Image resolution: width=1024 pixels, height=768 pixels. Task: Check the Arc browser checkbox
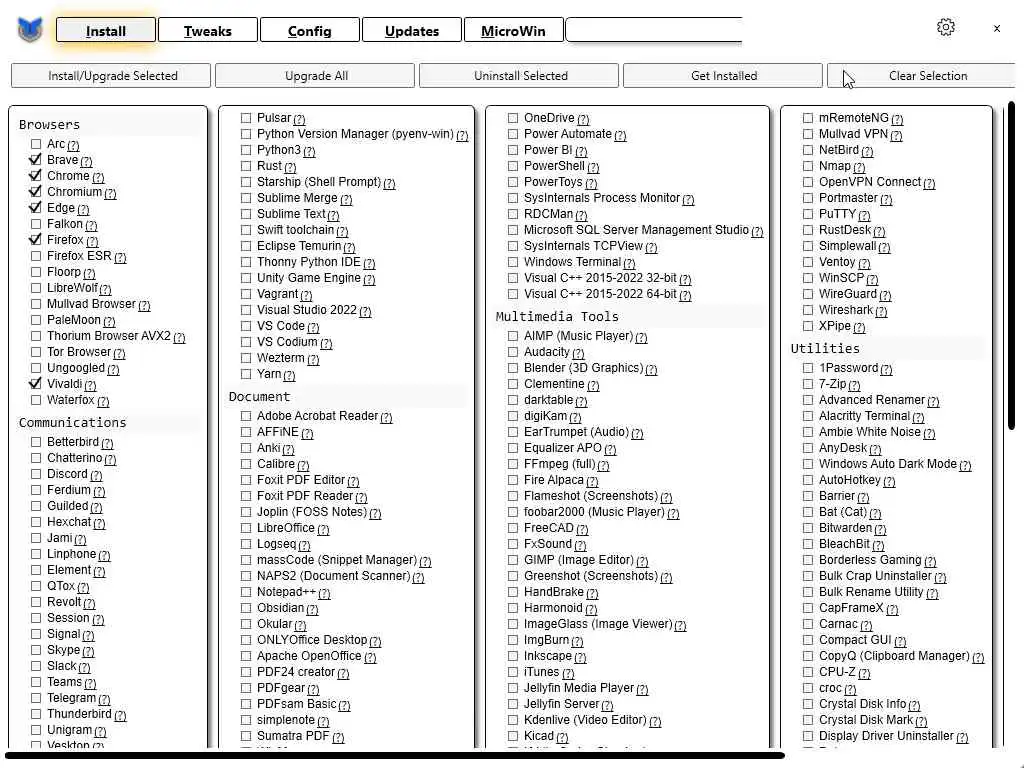pos(36,144)
